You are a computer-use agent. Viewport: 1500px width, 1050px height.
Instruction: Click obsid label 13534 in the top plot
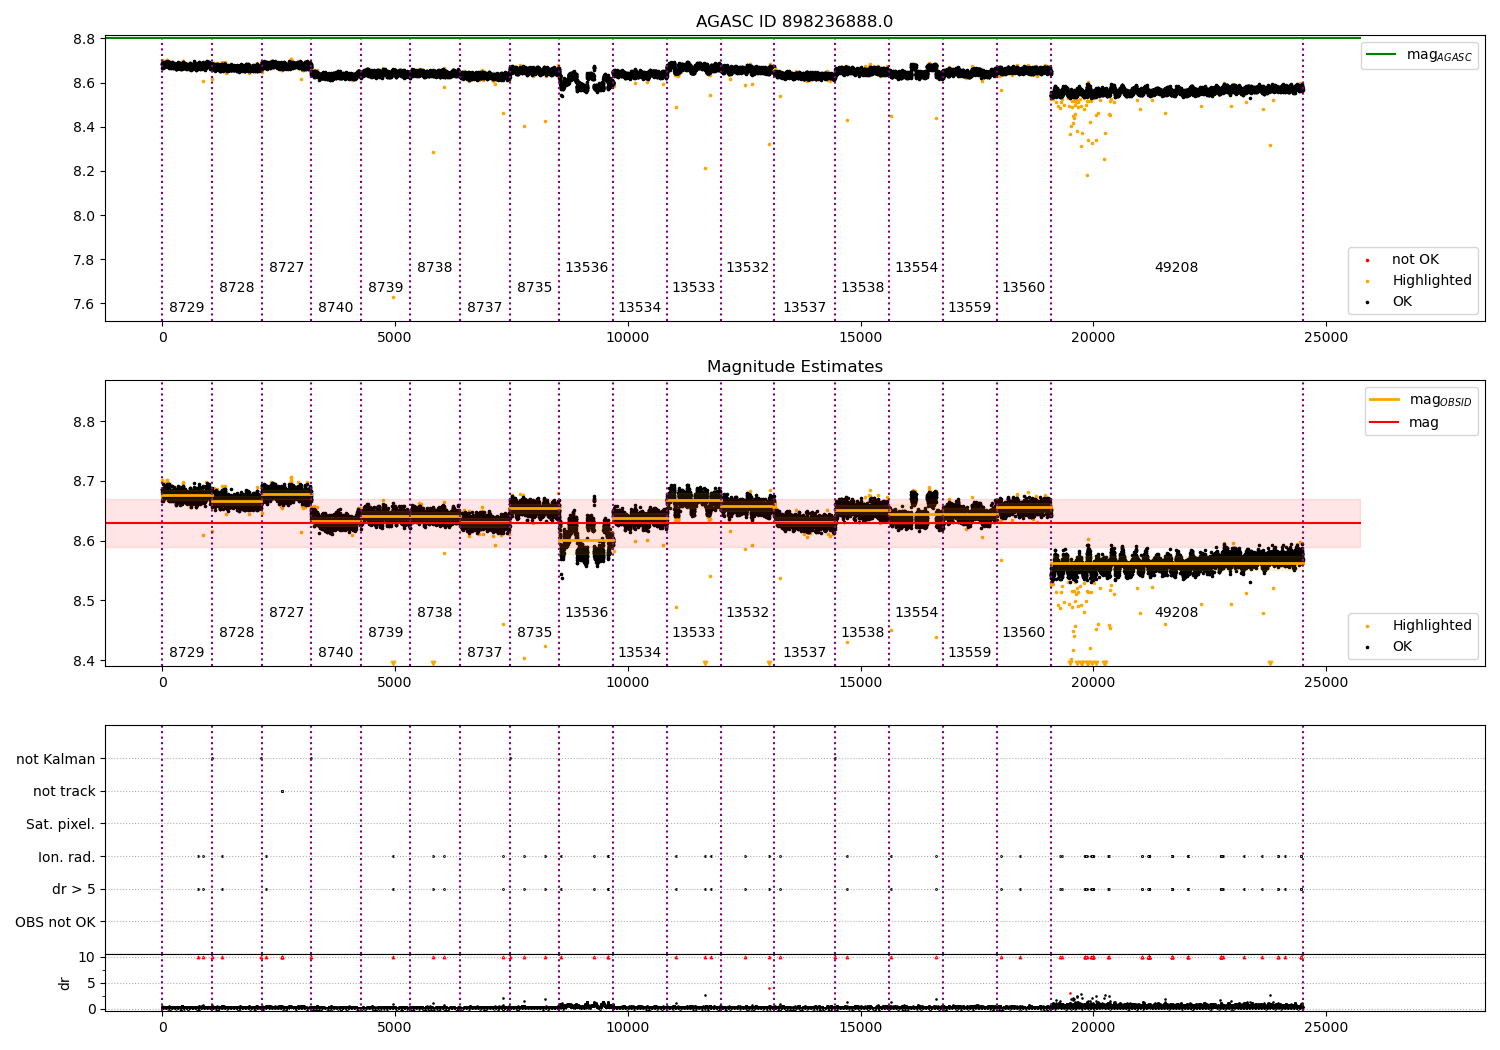[x=640, y=308]
